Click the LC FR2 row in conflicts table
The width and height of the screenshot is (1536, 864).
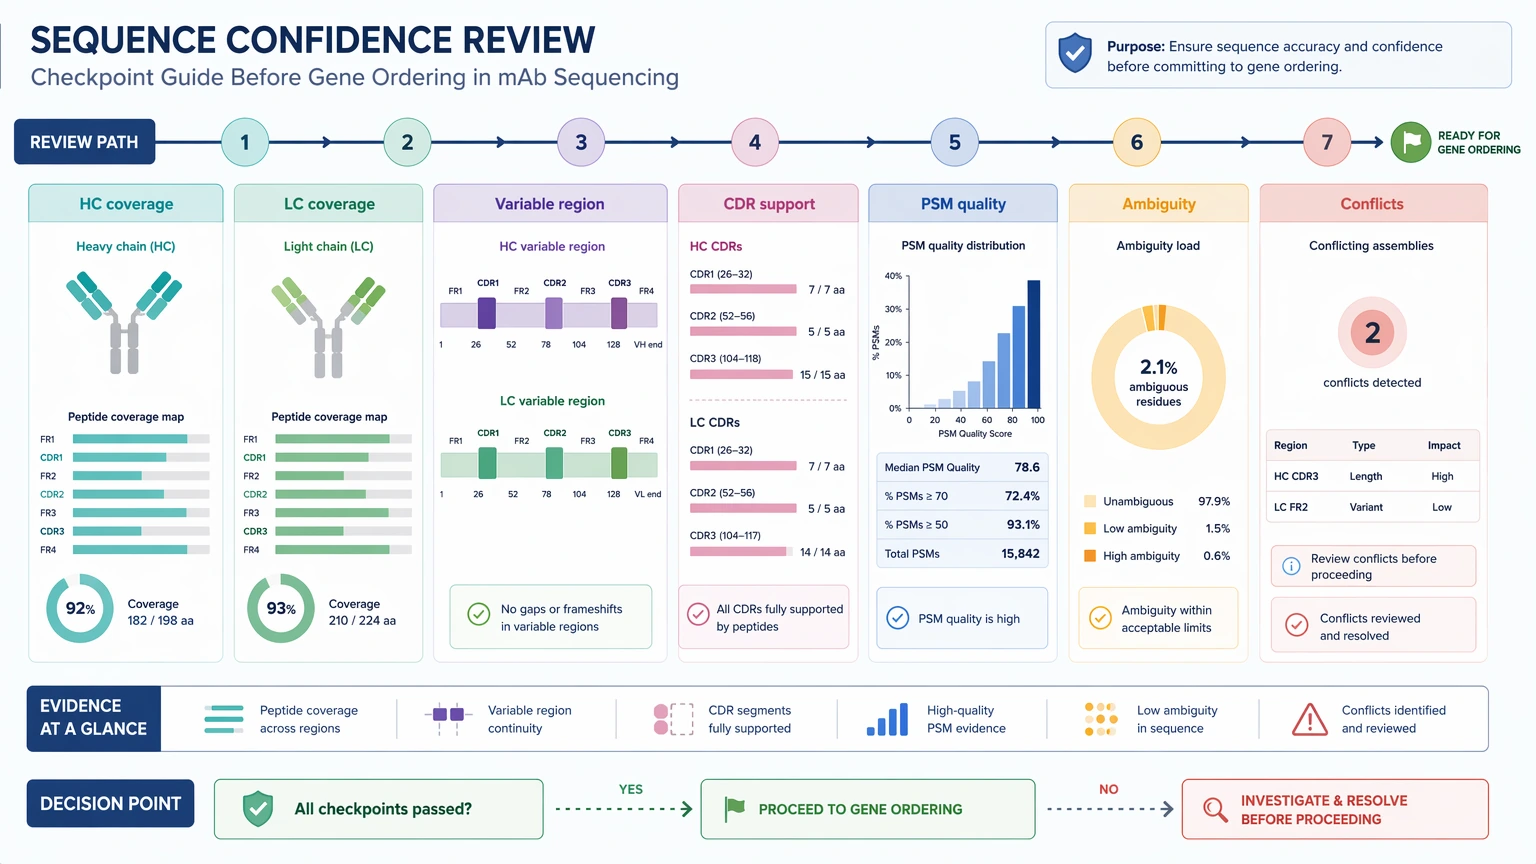click(x=1372, y=507)
